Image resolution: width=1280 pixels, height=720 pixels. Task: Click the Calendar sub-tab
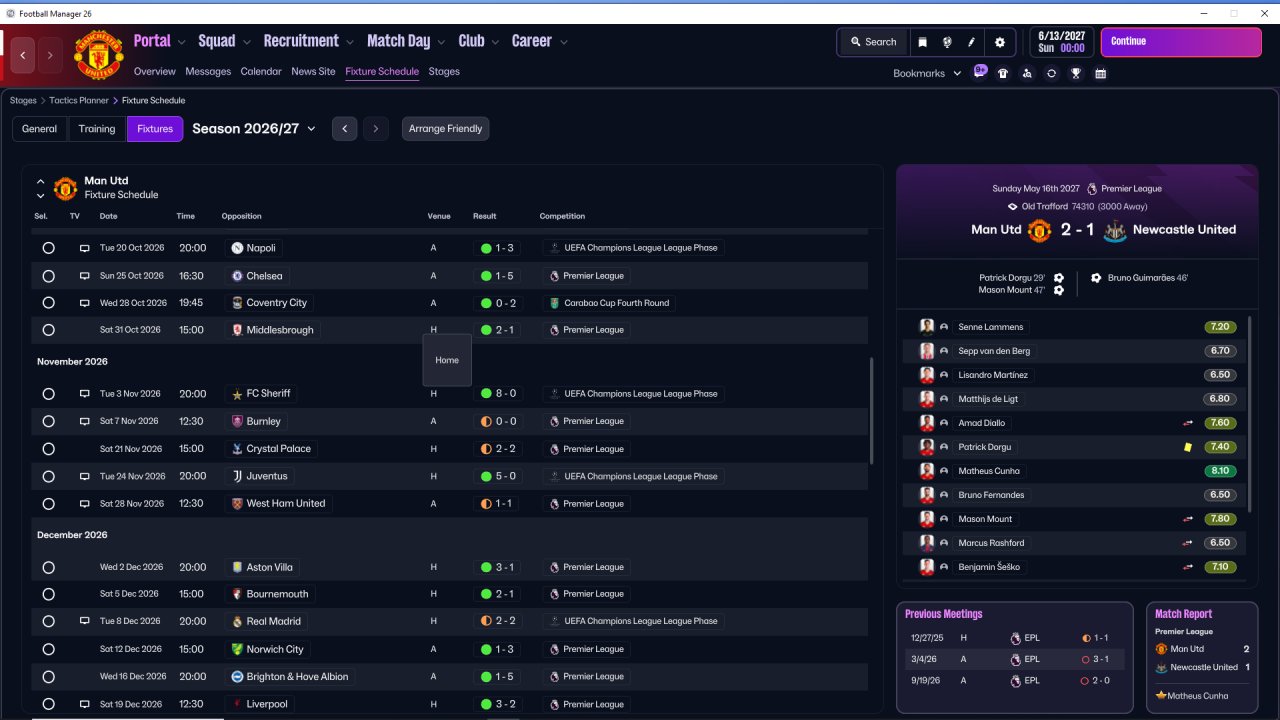pyautogui.click(x=261, y=72)
